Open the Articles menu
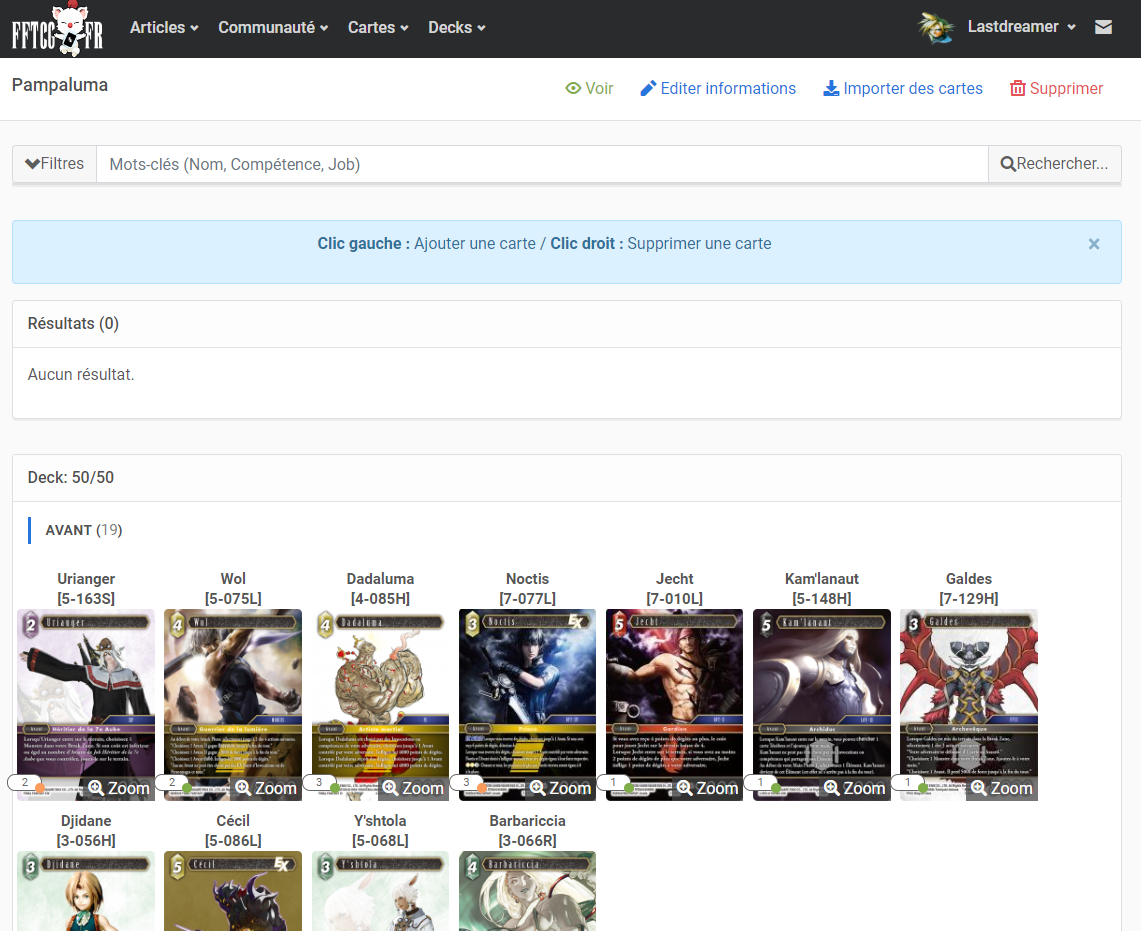 click(x=164, y=28)
